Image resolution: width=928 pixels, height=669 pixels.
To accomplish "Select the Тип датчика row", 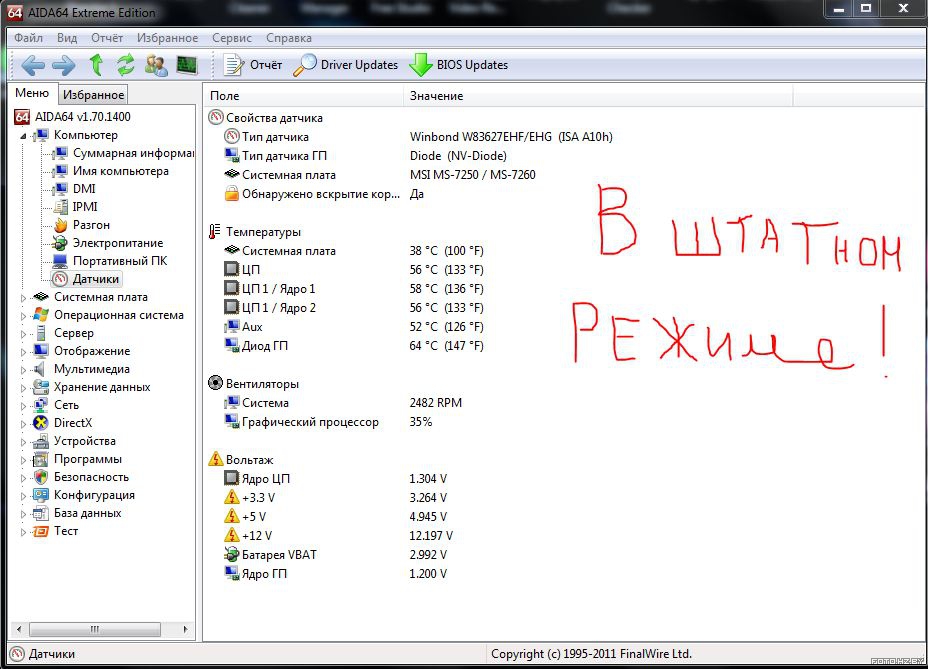I will click(x=420, y=137).
